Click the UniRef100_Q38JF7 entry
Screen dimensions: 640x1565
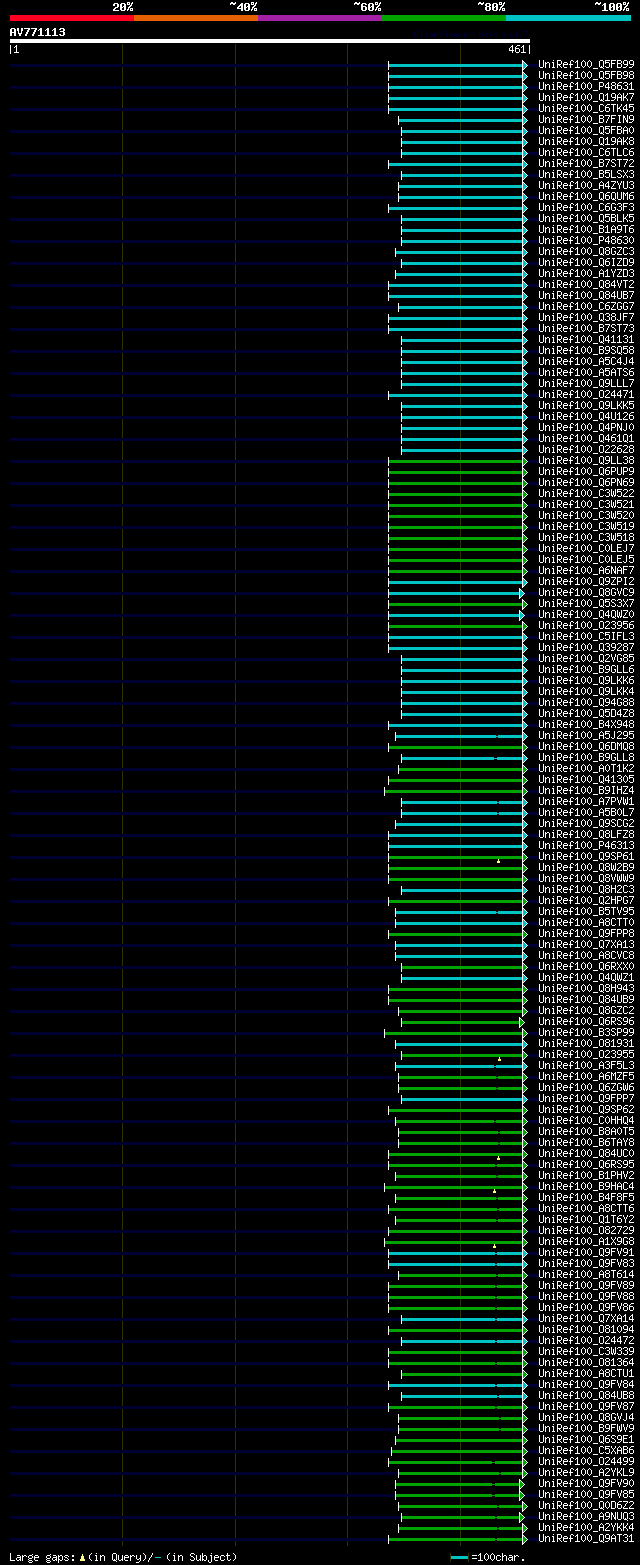(x=585, y=318)
